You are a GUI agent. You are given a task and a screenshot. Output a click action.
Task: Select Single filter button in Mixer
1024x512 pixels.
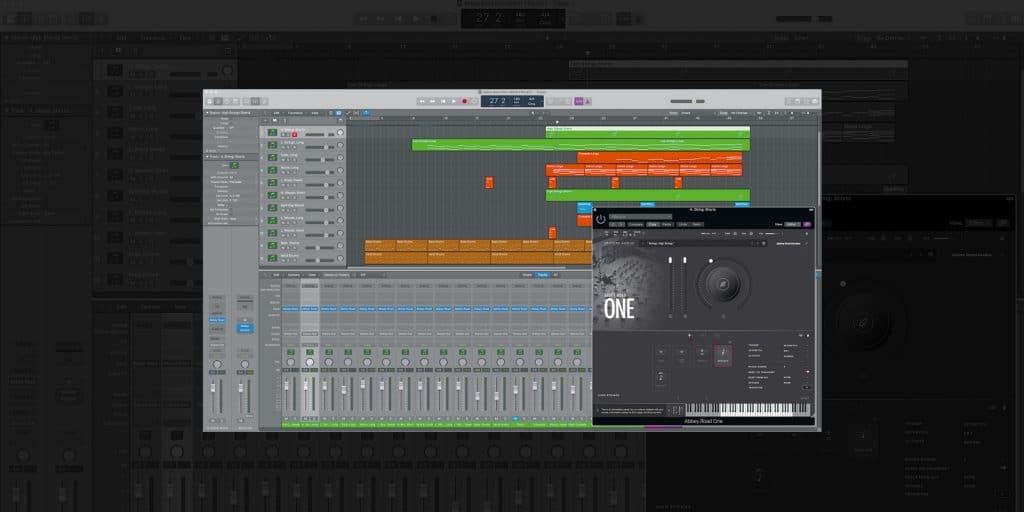(x=526, y=275)
